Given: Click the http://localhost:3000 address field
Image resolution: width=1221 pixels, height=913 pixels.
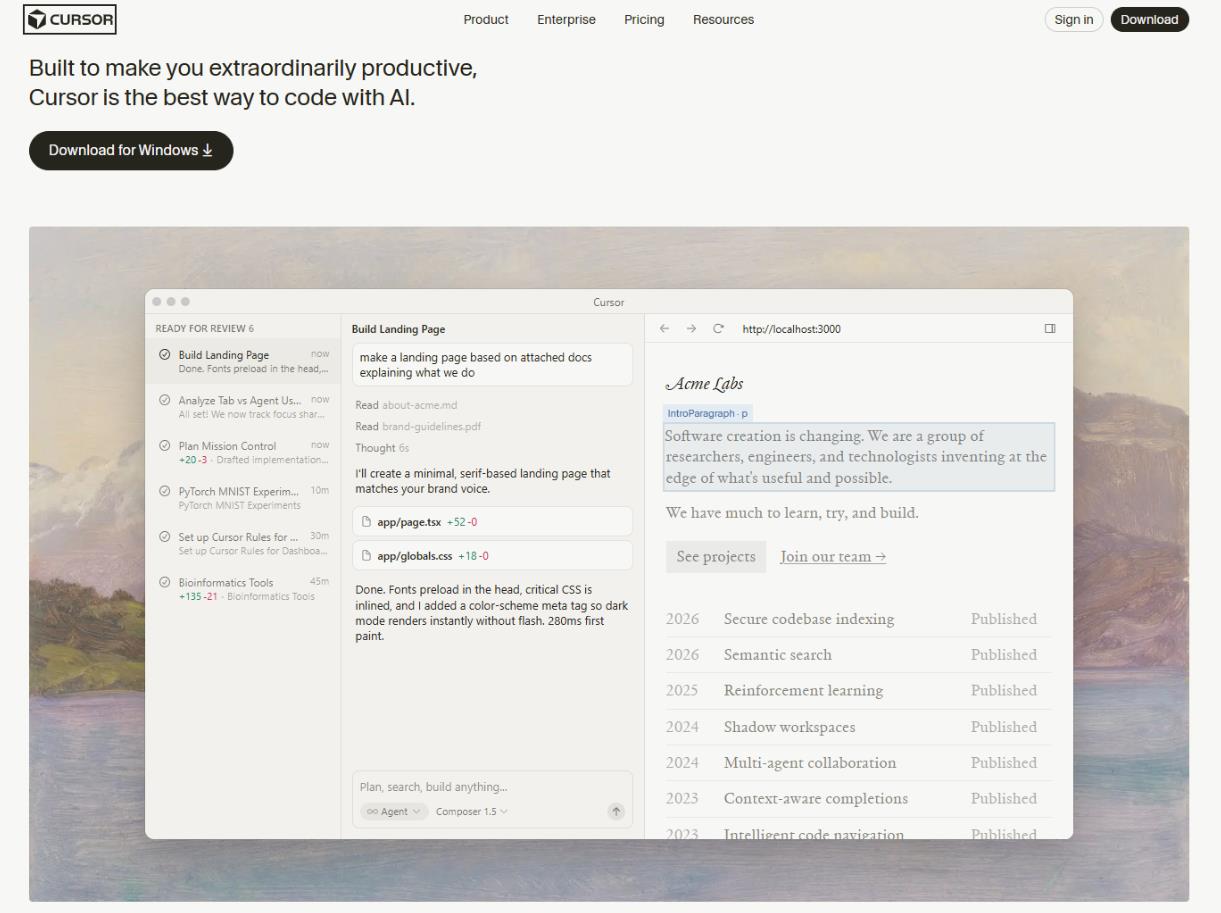Looking at the screenshot, I should point(791,329).
